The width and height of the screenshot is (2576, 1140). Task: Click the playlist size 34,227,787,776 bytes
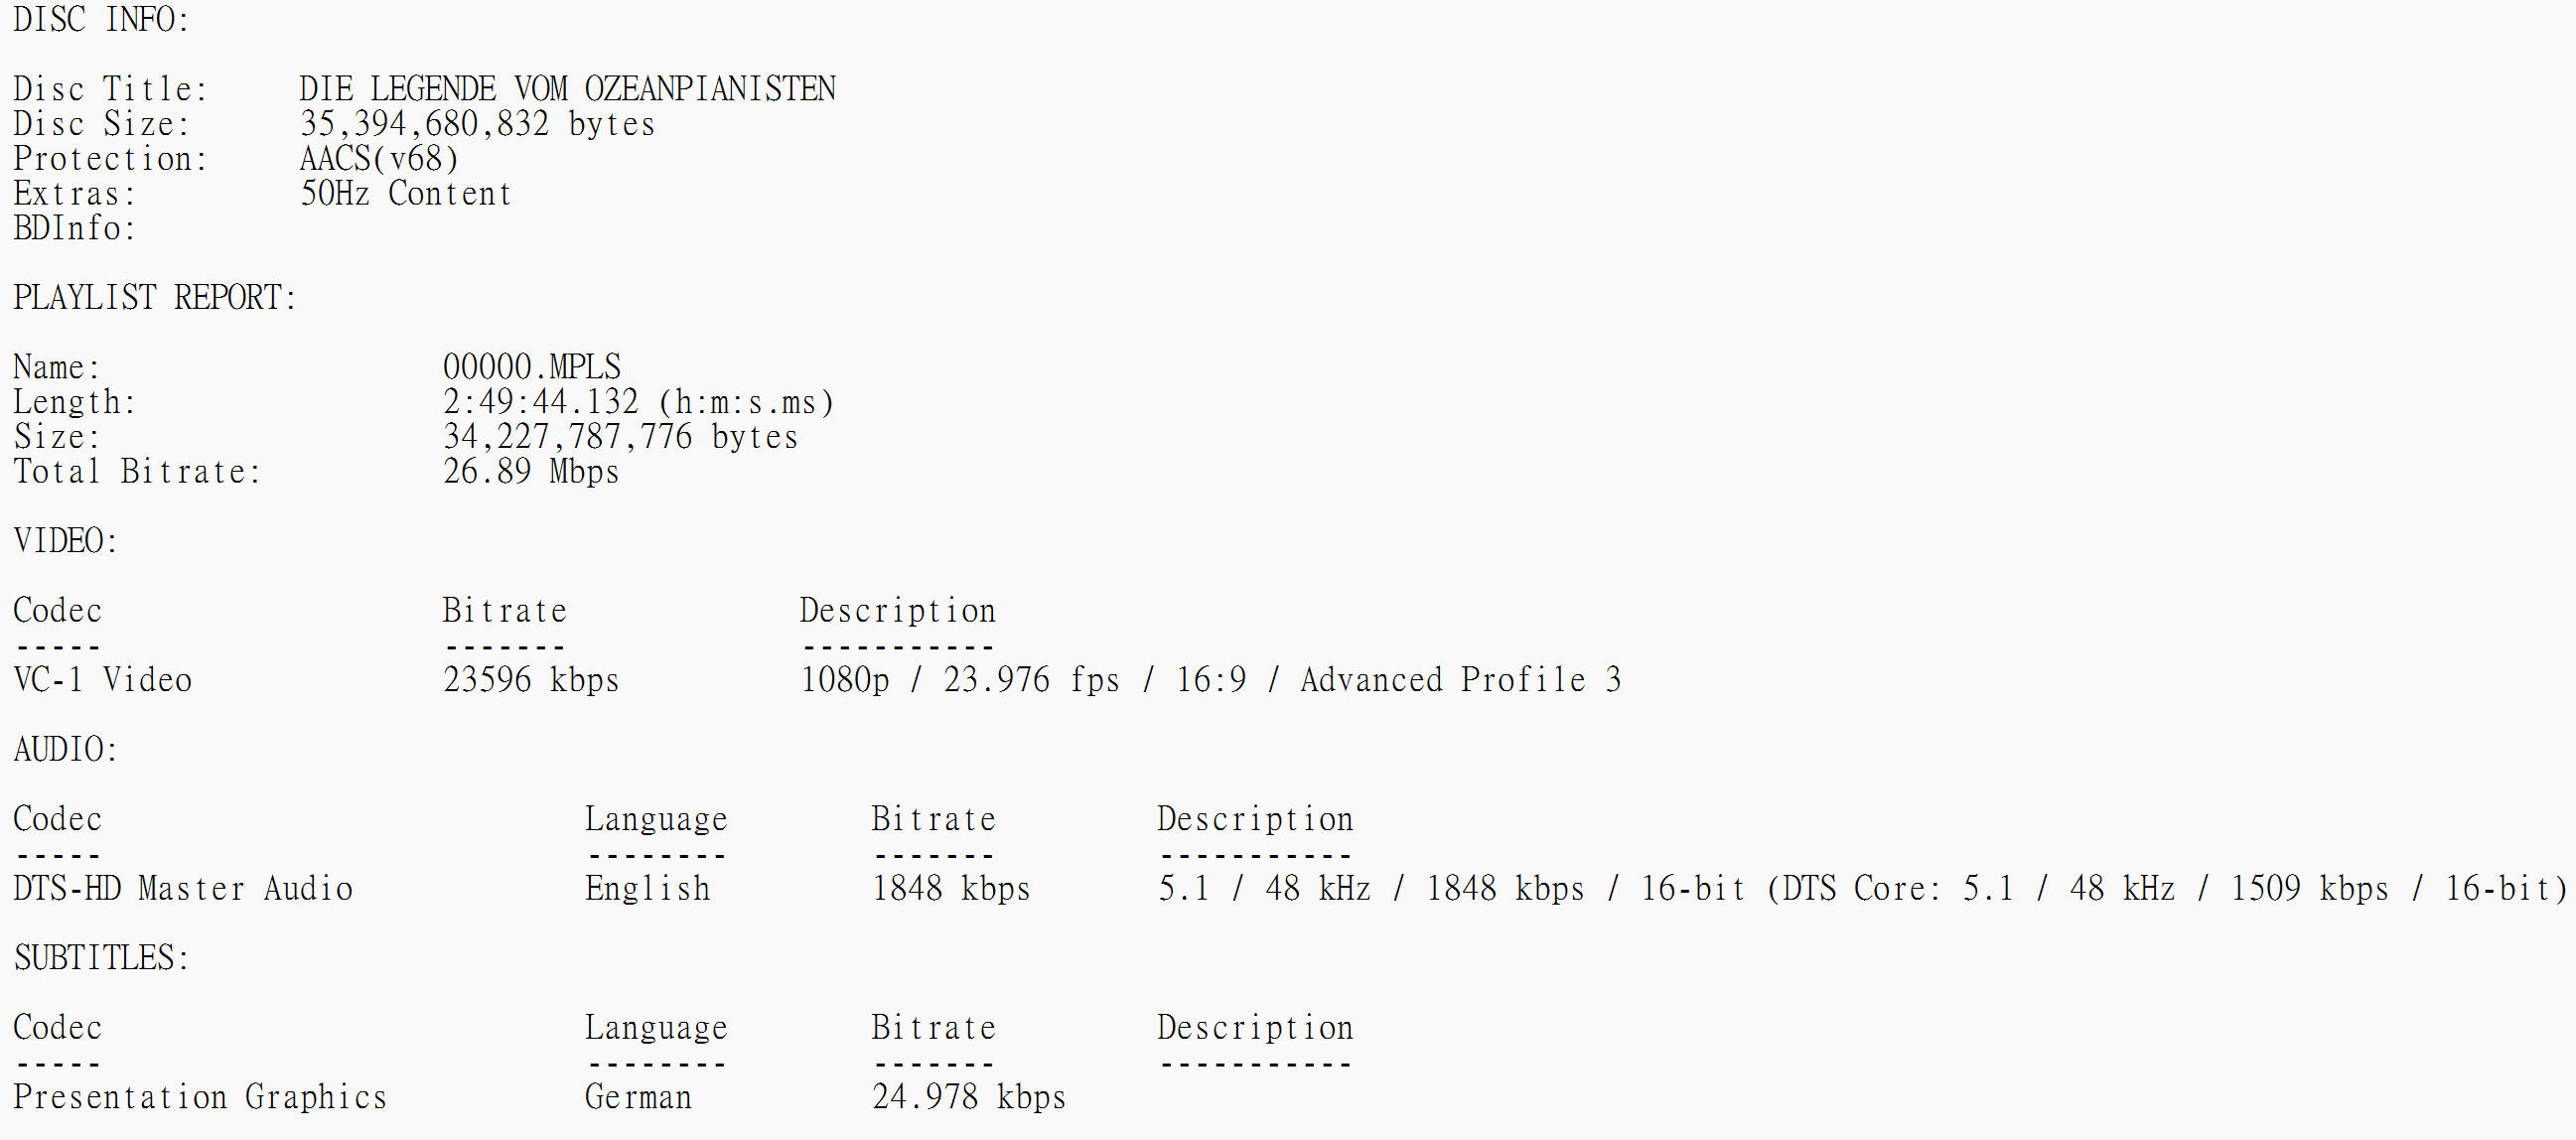(620, 437)
